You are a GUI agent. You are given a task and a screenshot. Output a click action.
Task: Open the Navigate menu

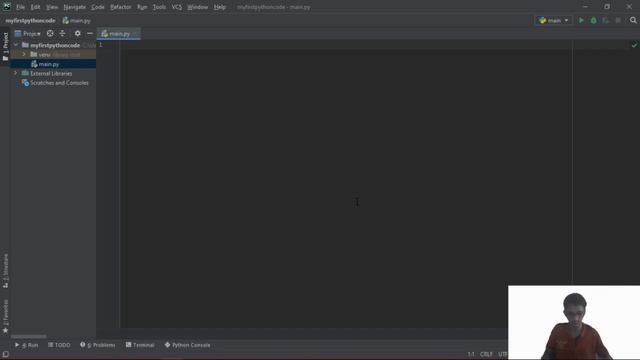point(75,7)
